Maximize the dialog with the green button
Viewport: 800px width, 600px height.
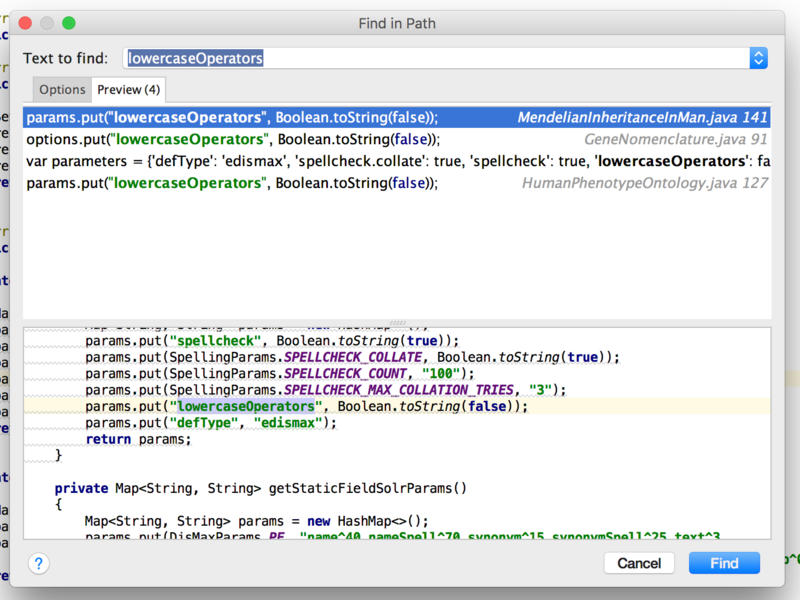(x=69, y=23)
